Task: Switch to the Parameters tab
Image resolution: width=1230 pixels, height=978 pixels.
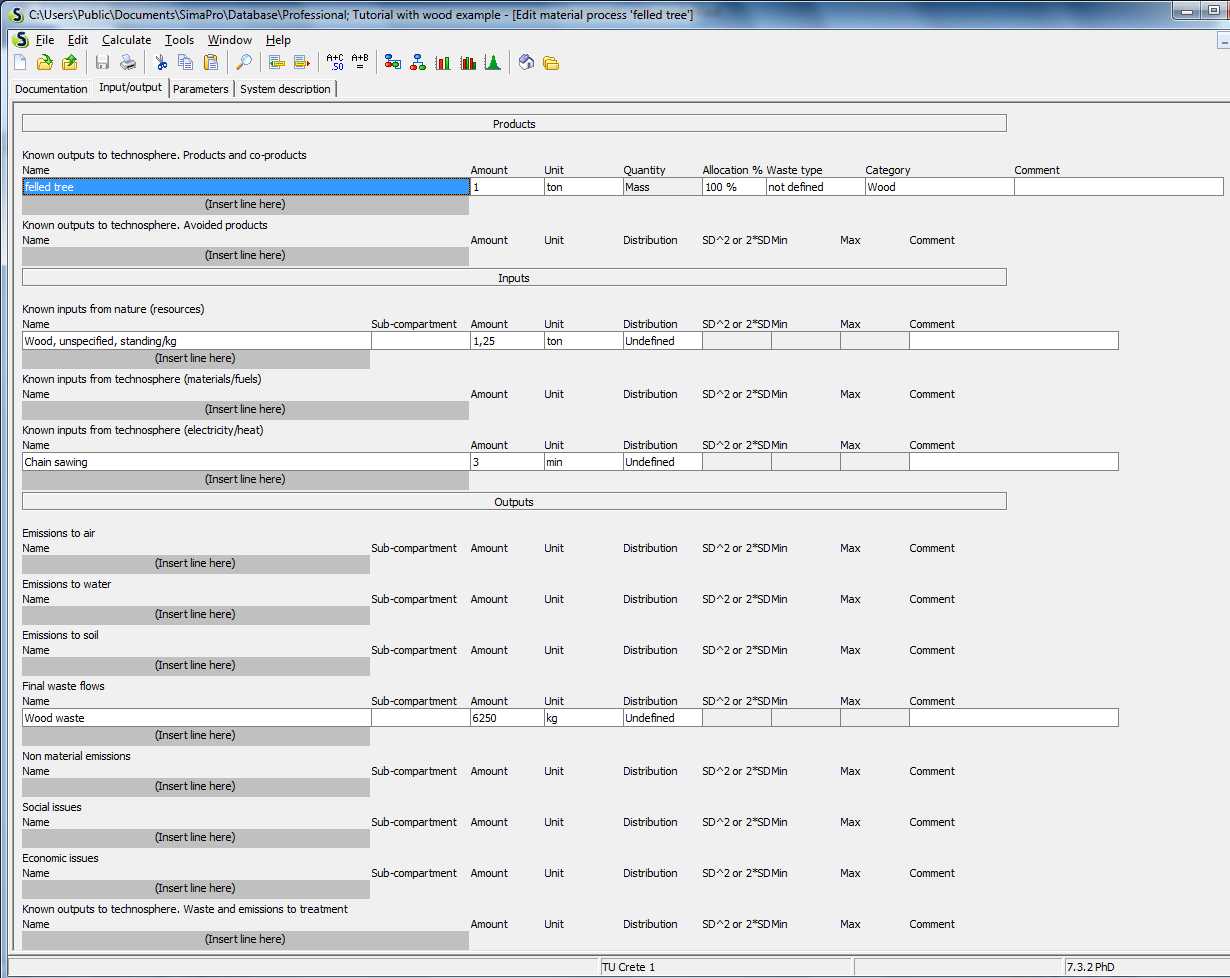Action: [201, 89]
